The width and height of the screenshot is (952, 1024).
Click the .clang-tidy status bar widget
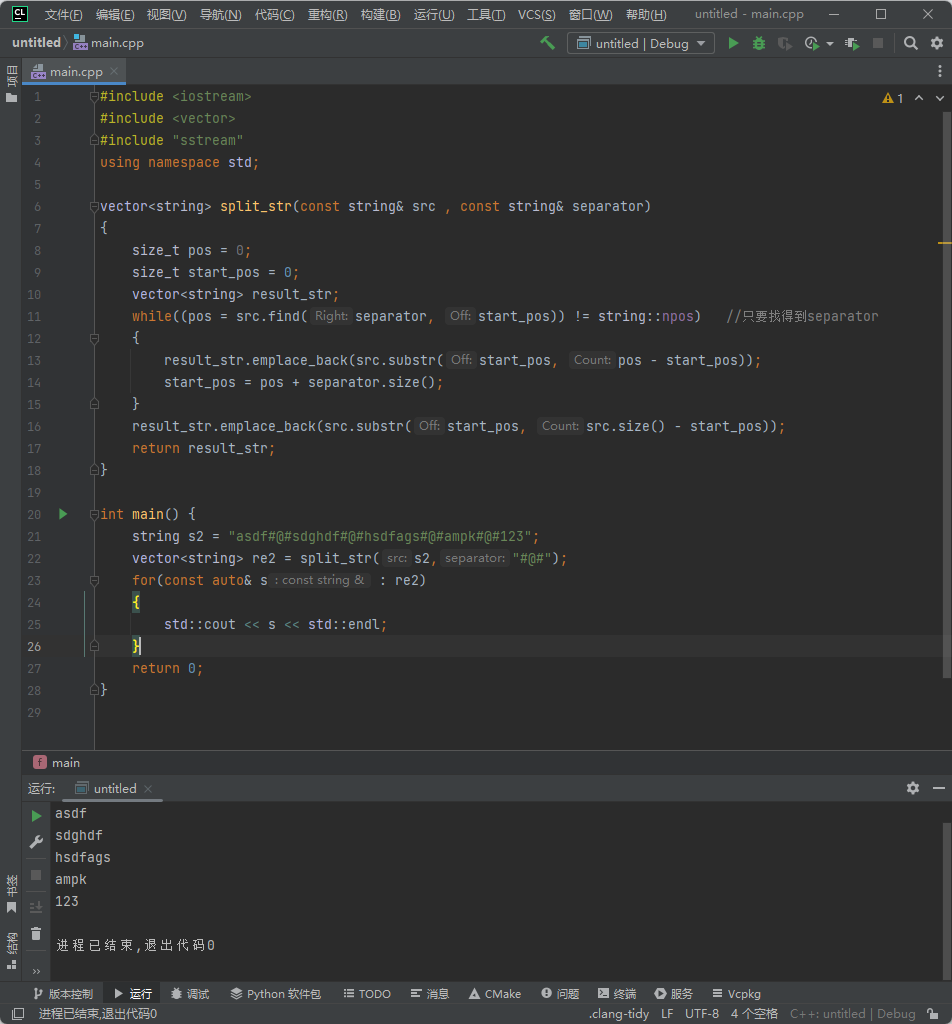point(619,1014)
